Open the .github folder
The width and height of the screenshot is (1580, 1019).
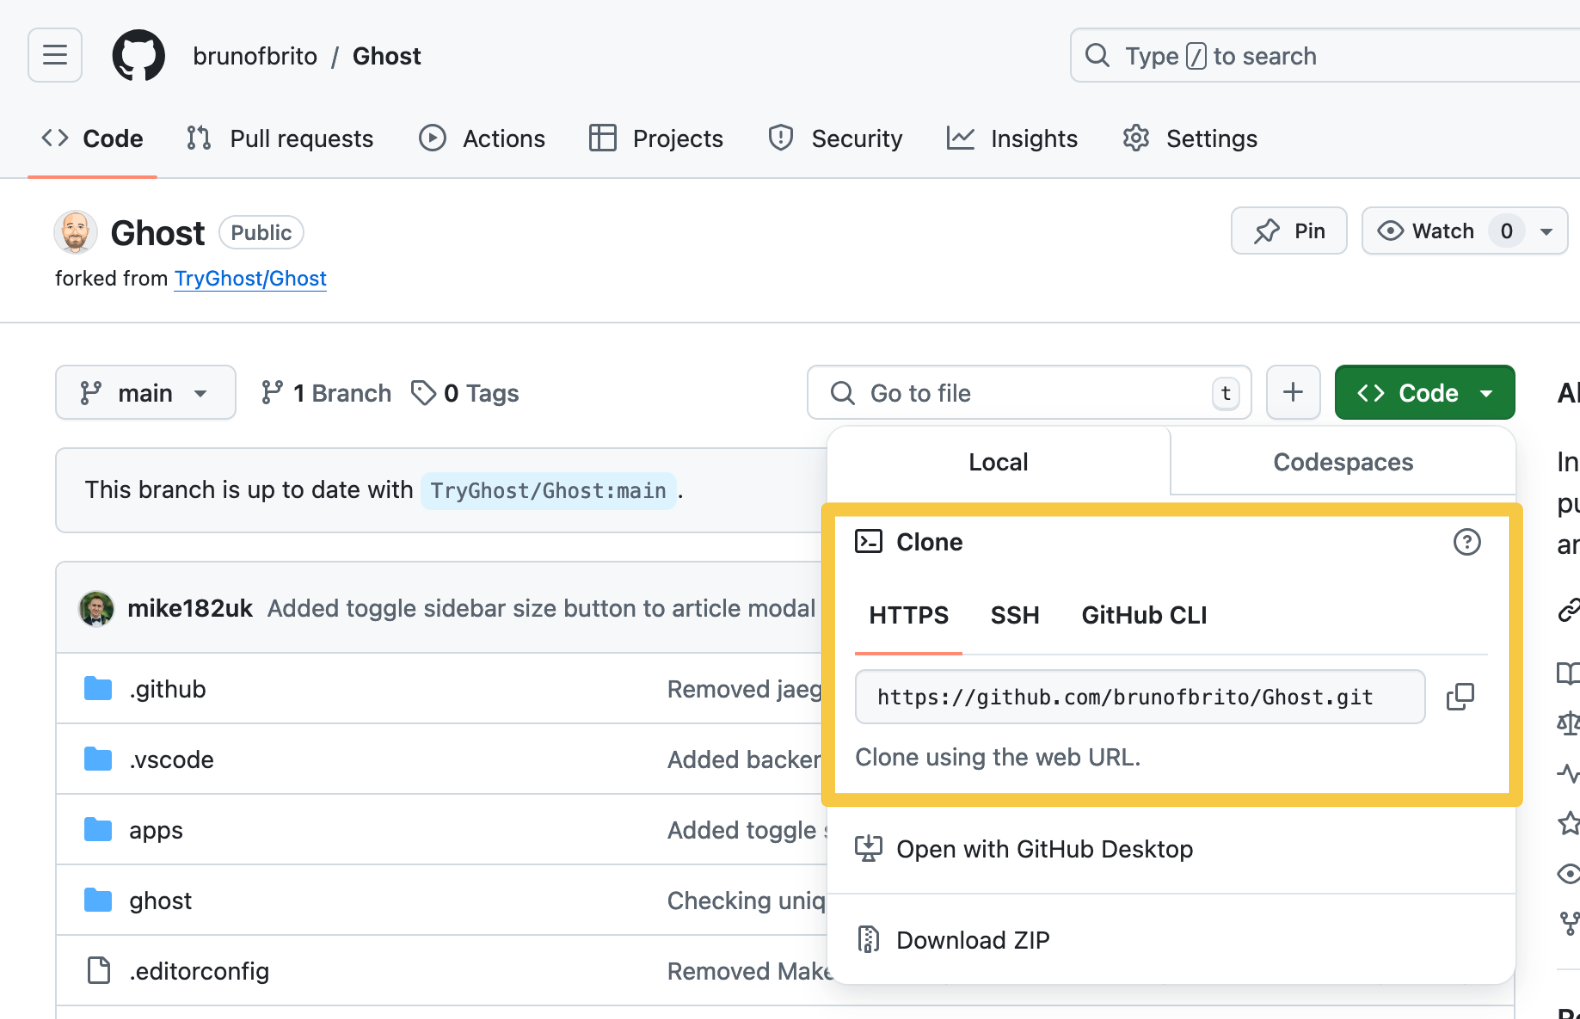tap(167, 689)
